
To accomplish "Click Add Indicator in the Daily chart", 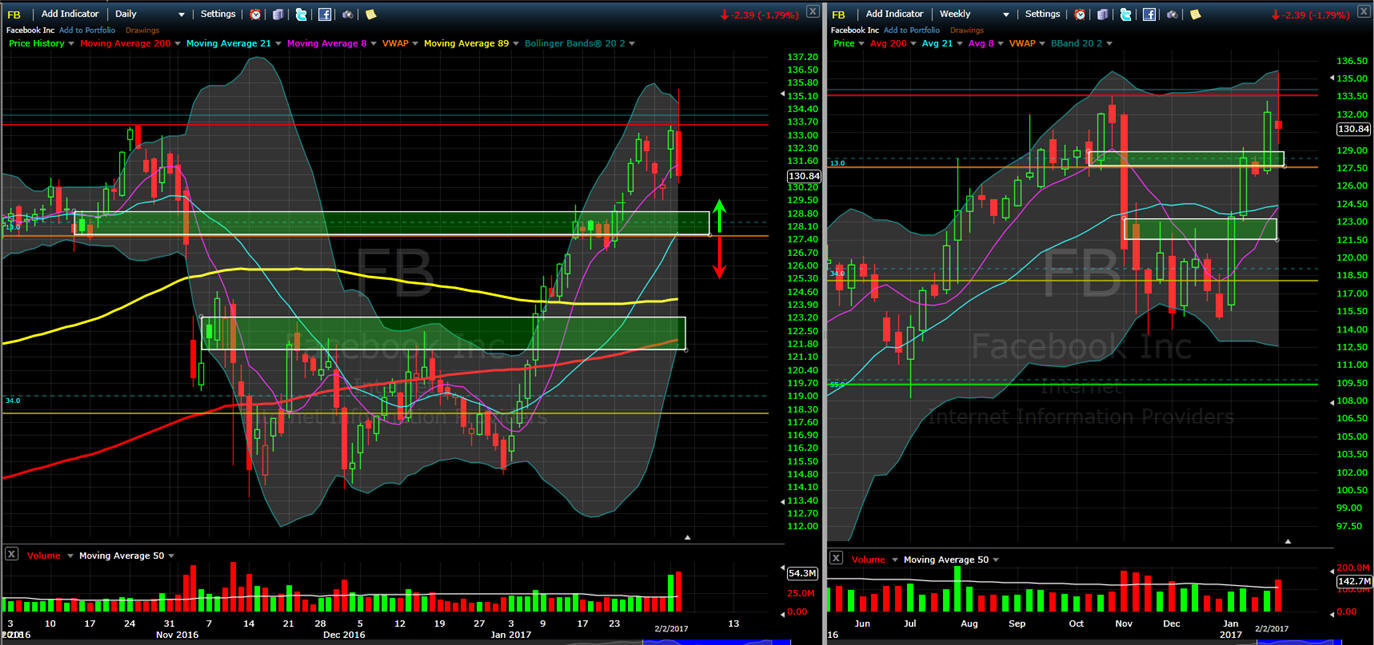I will point(70,14).
